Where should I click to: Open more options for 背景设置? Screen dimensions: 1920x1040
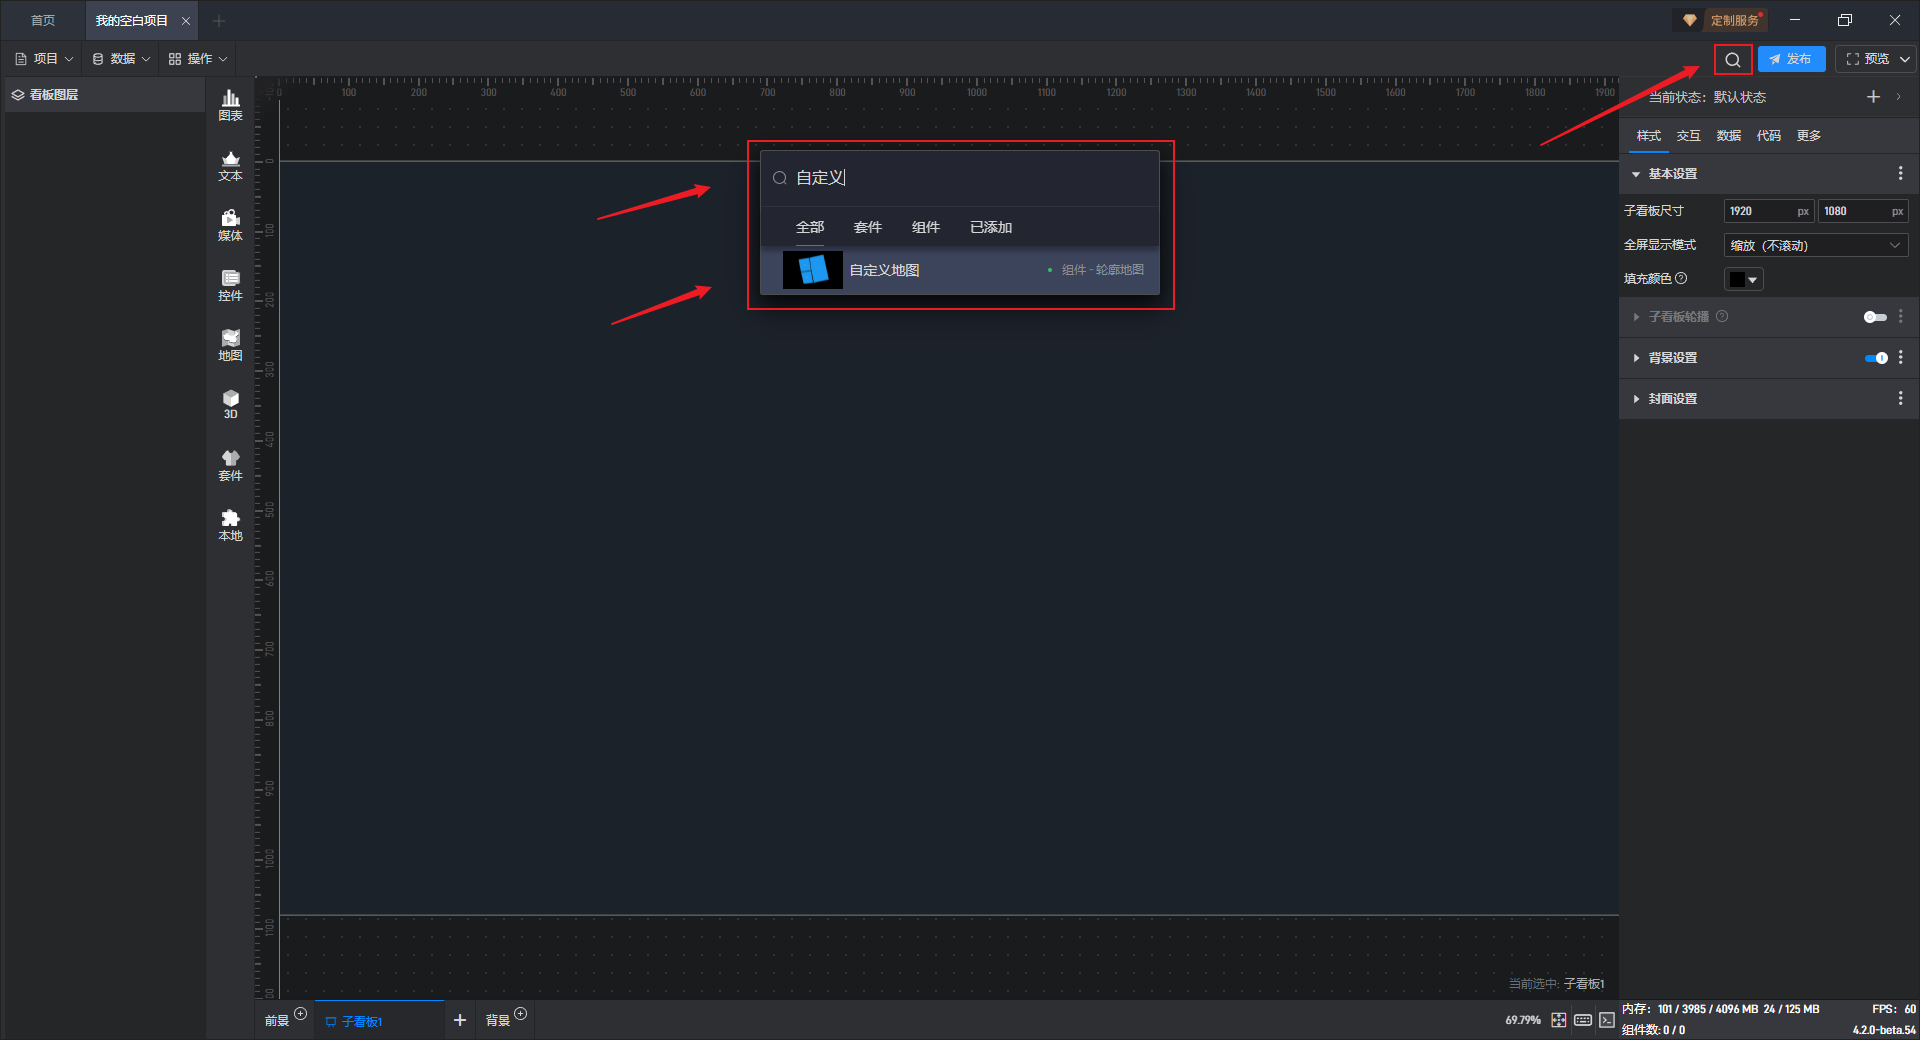click(1900, 357)
